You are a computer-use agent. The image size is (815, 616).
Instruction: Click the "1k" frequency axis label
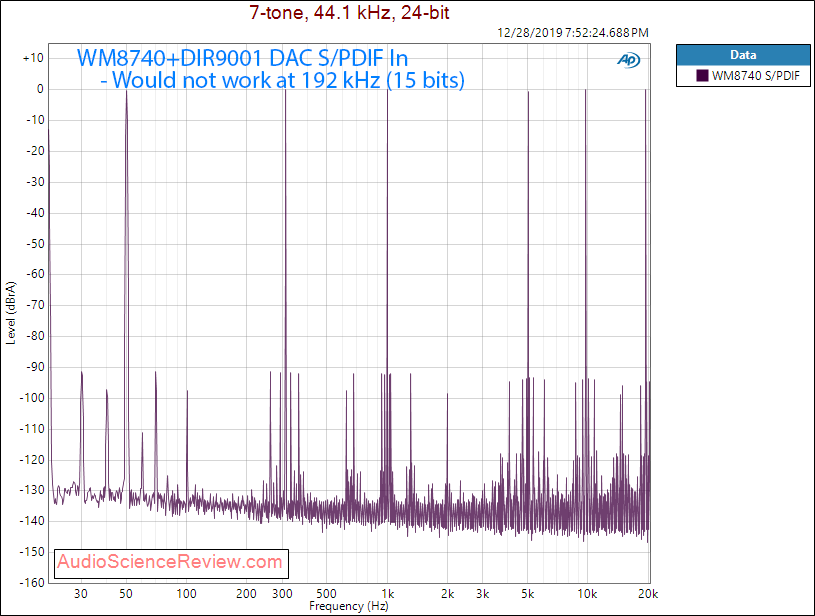coord(388,594)
